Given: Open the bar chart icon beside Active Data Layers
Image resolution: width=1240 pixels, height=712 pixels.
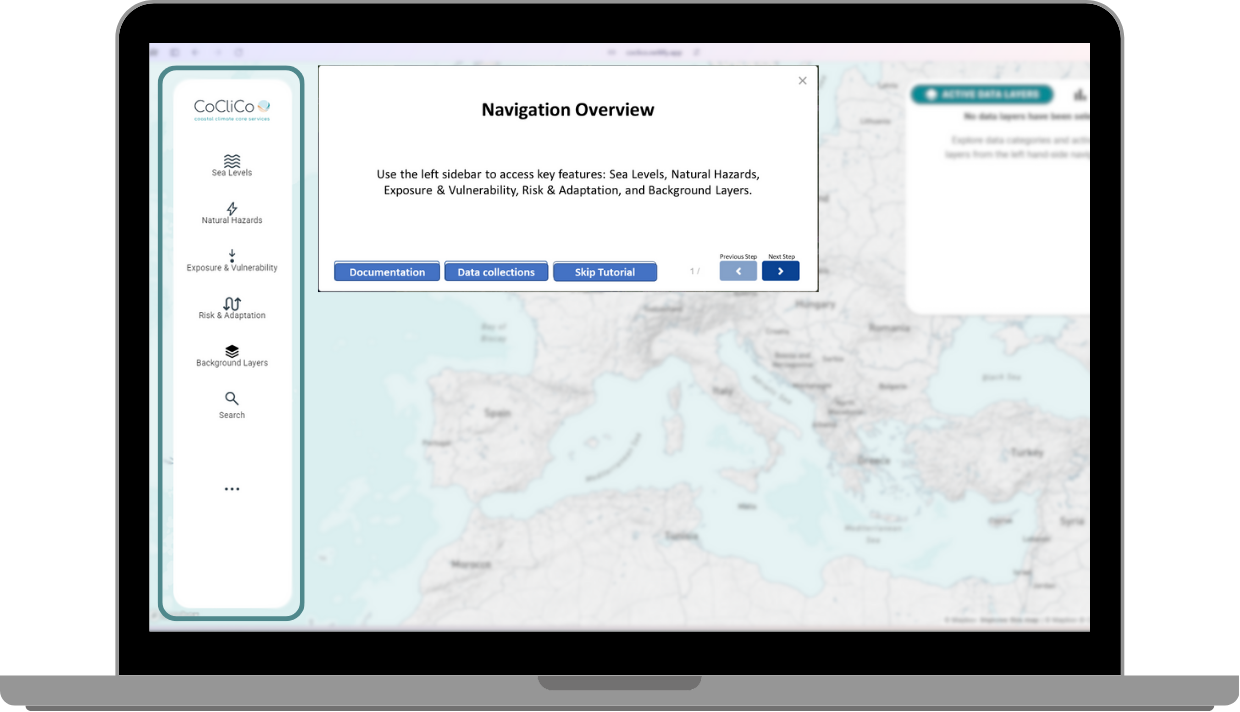Looking at the screenshot, I should (1080, 95).
